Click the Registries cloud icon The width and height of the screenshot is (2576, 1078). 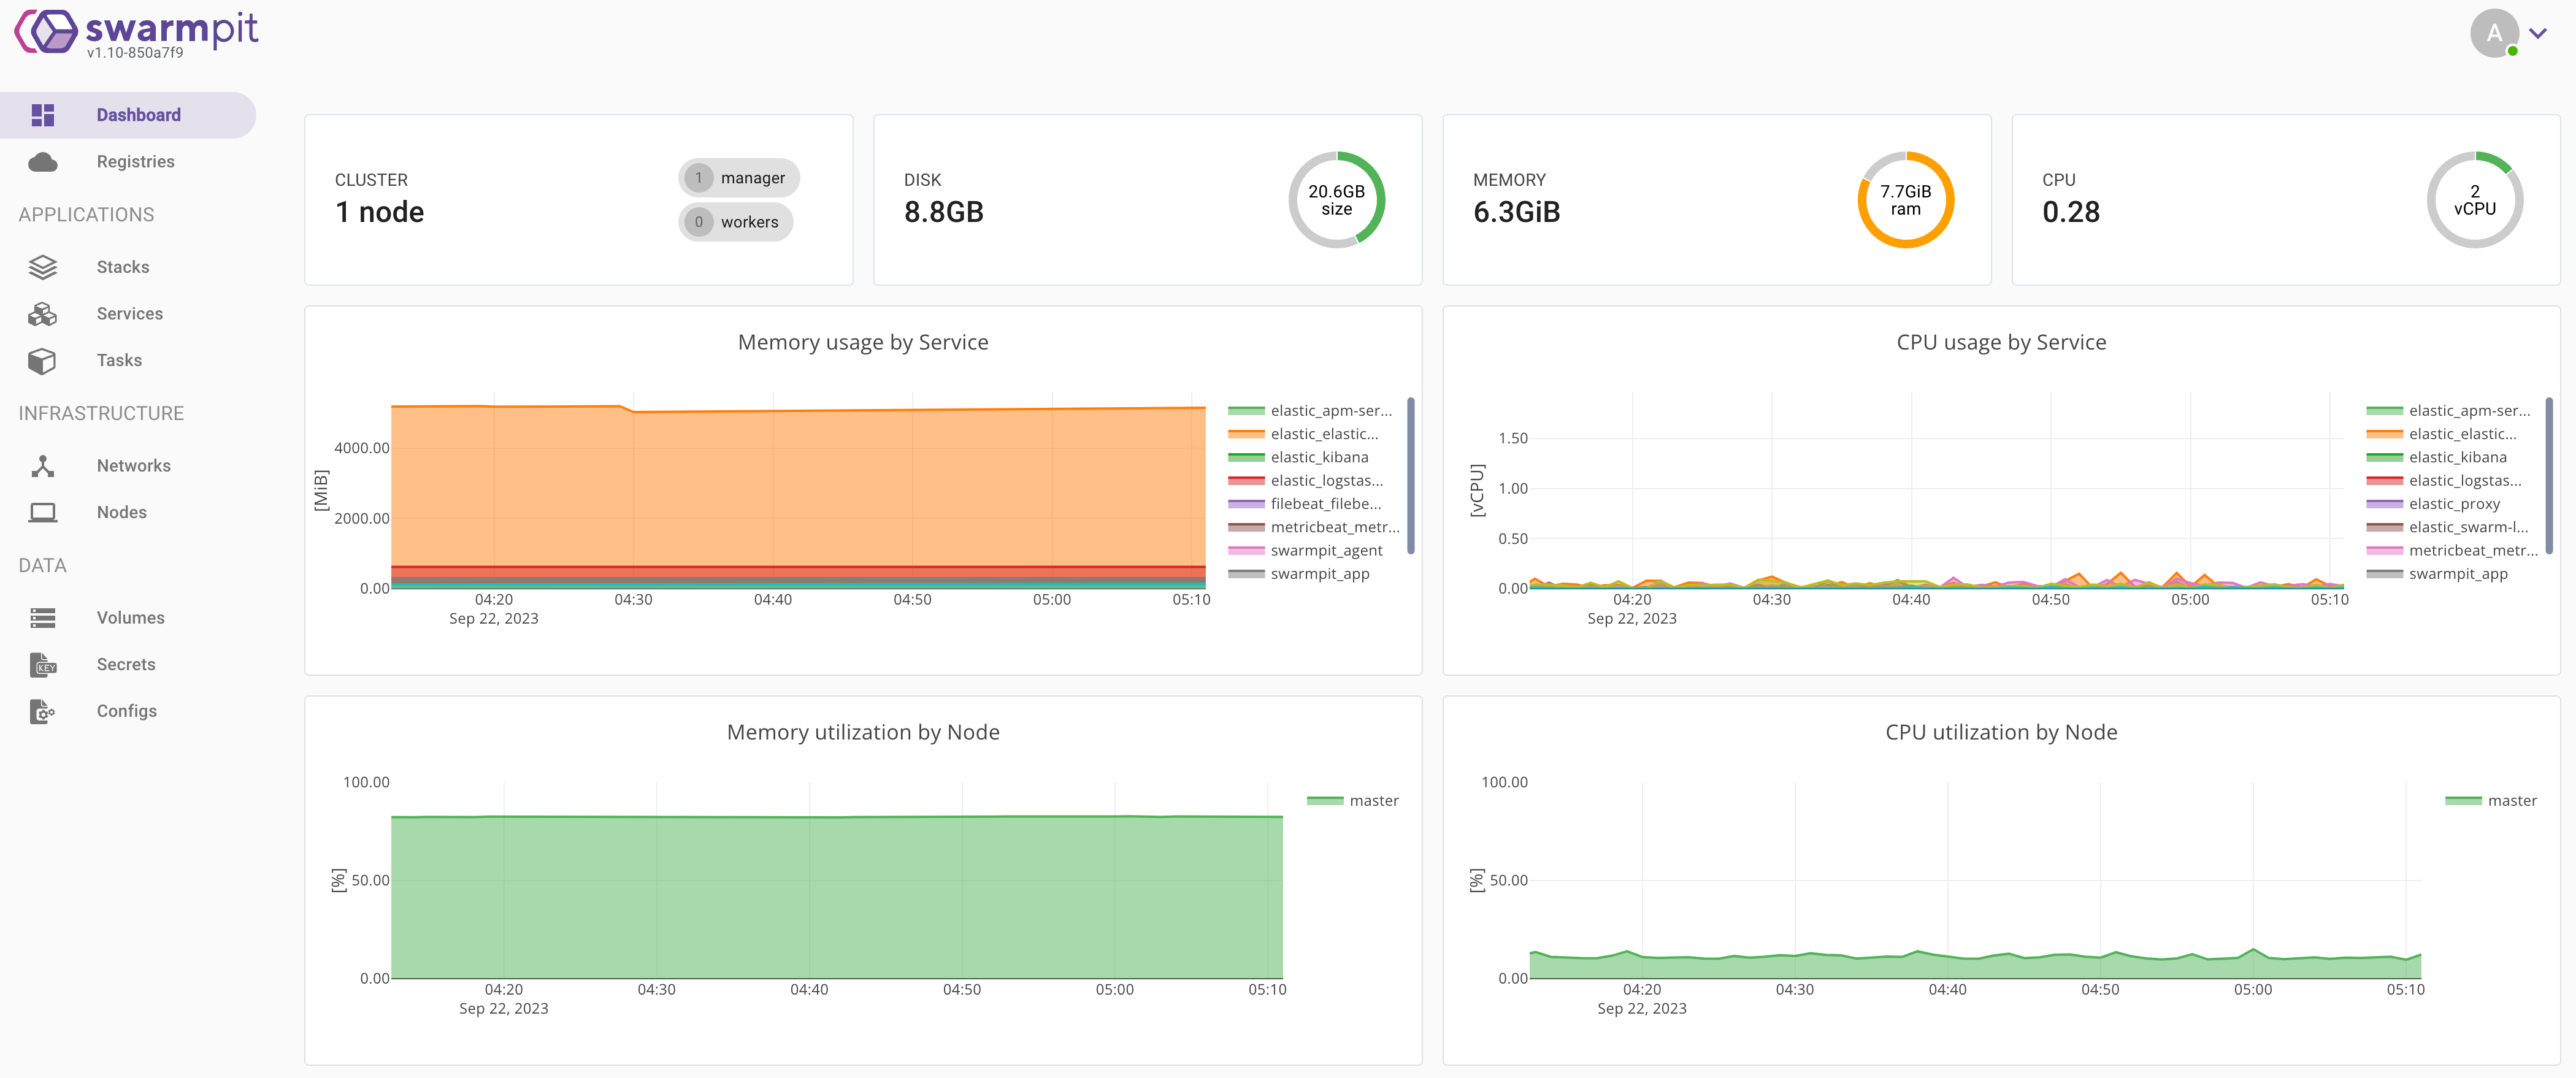pos(42,162)
